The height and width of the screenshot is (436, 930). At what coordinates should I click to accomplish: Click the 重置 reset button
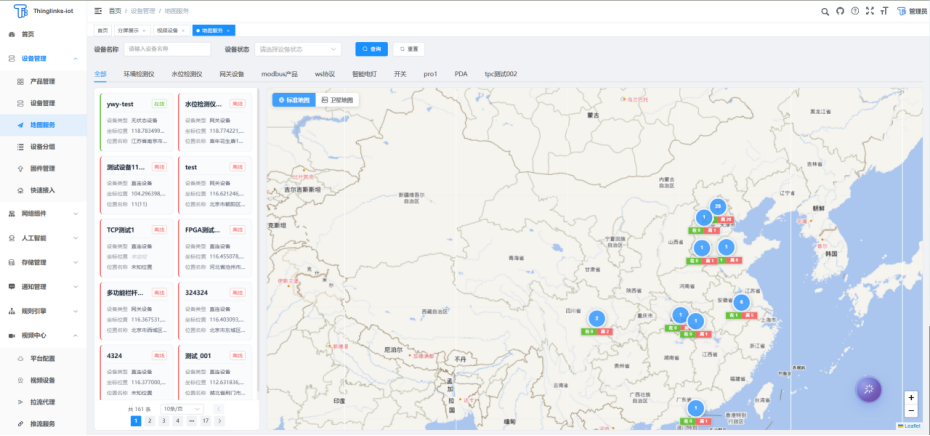pos(409,49)
